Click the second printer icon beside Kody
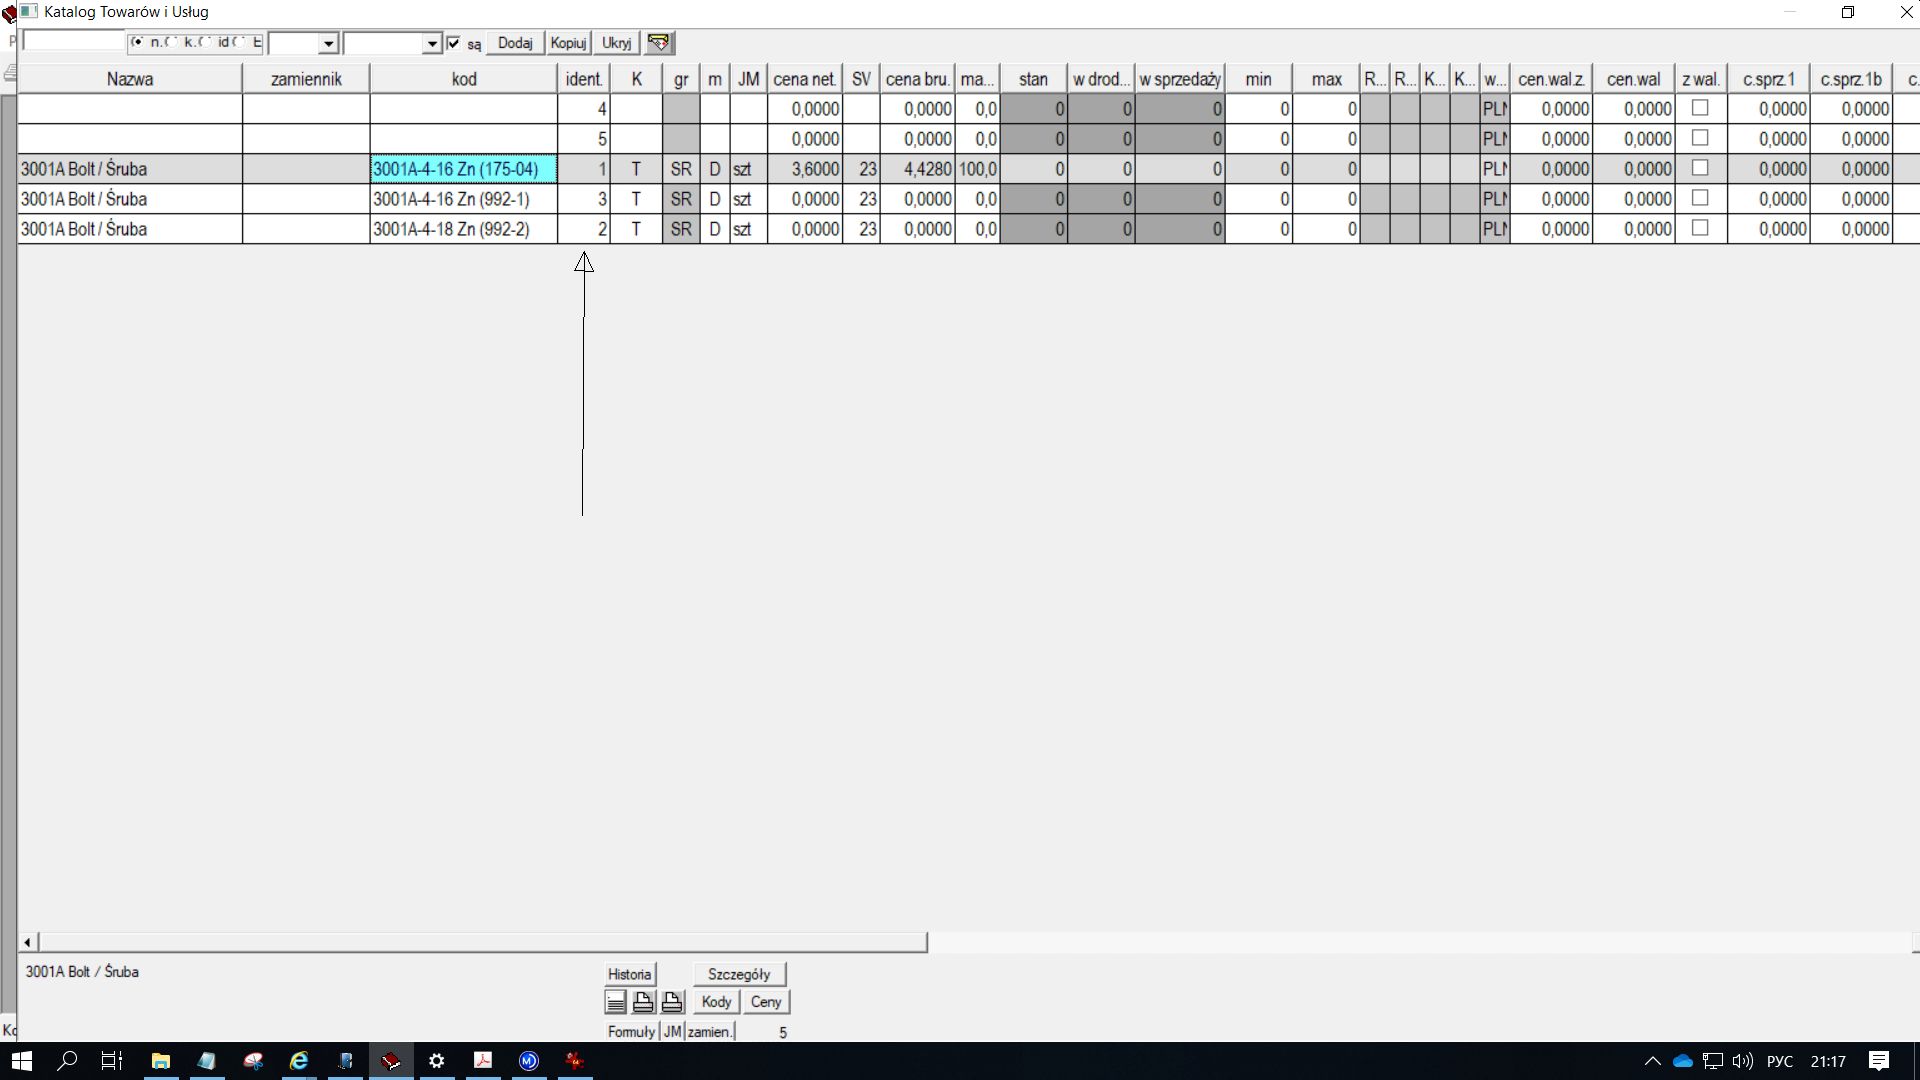The image size is (1920, 1080). (672, 1002)
